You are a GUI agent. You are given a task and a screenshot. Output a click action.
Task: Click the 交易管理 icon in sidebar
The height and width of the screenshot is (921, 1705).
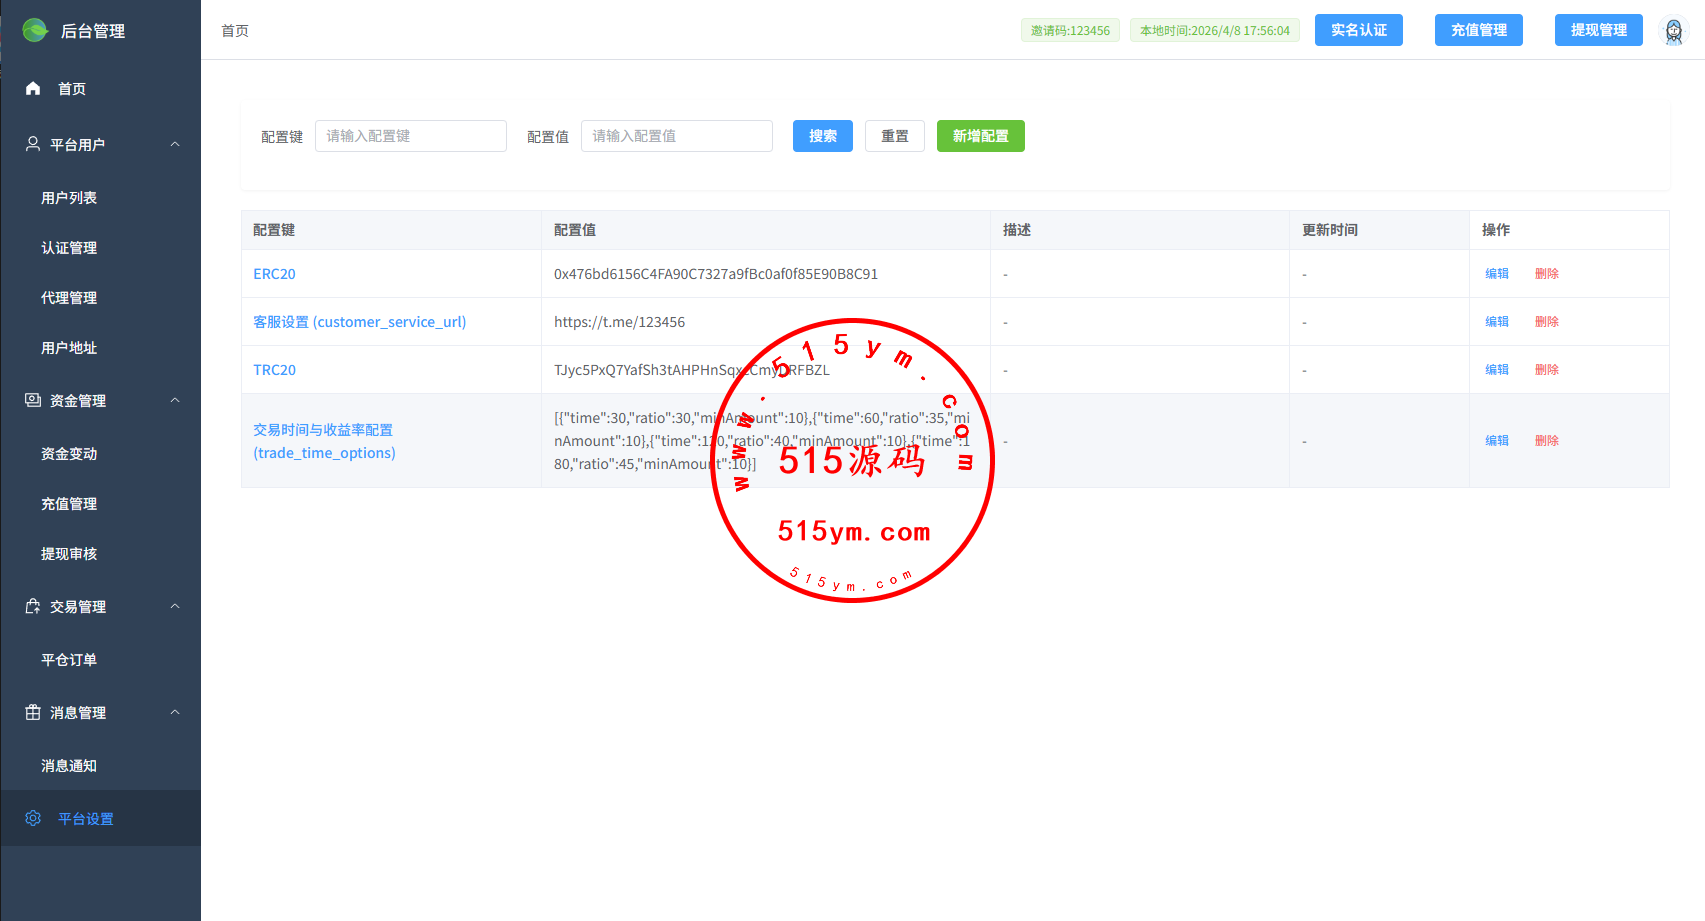(x=33, y=607)
